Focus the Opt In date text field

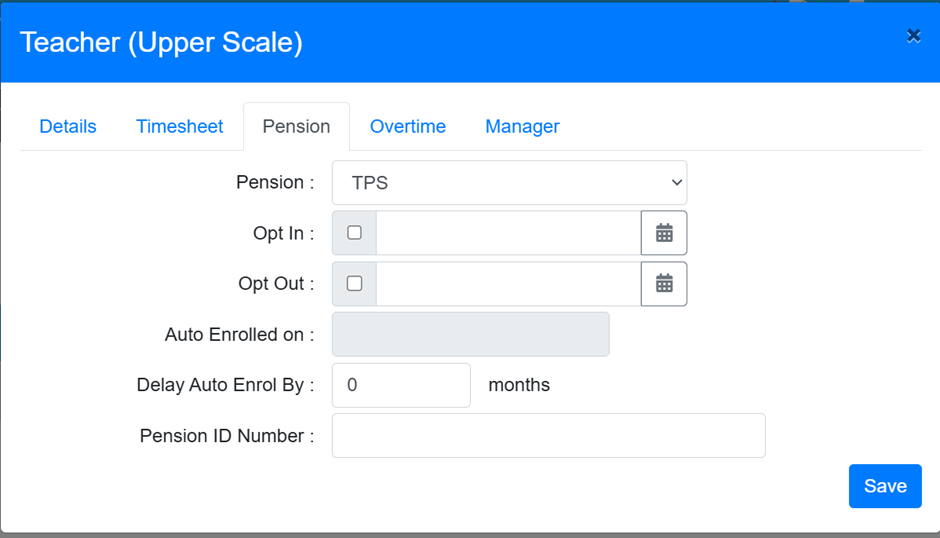(x=508, y=233)
